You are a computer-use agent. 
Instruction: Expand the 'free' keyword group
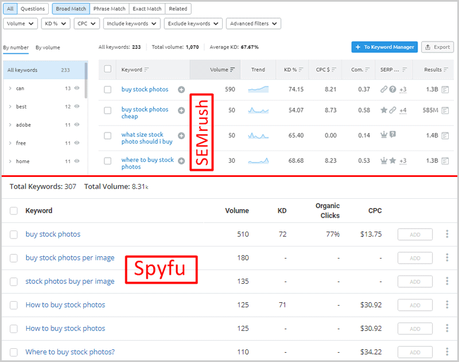click(10, 143)
